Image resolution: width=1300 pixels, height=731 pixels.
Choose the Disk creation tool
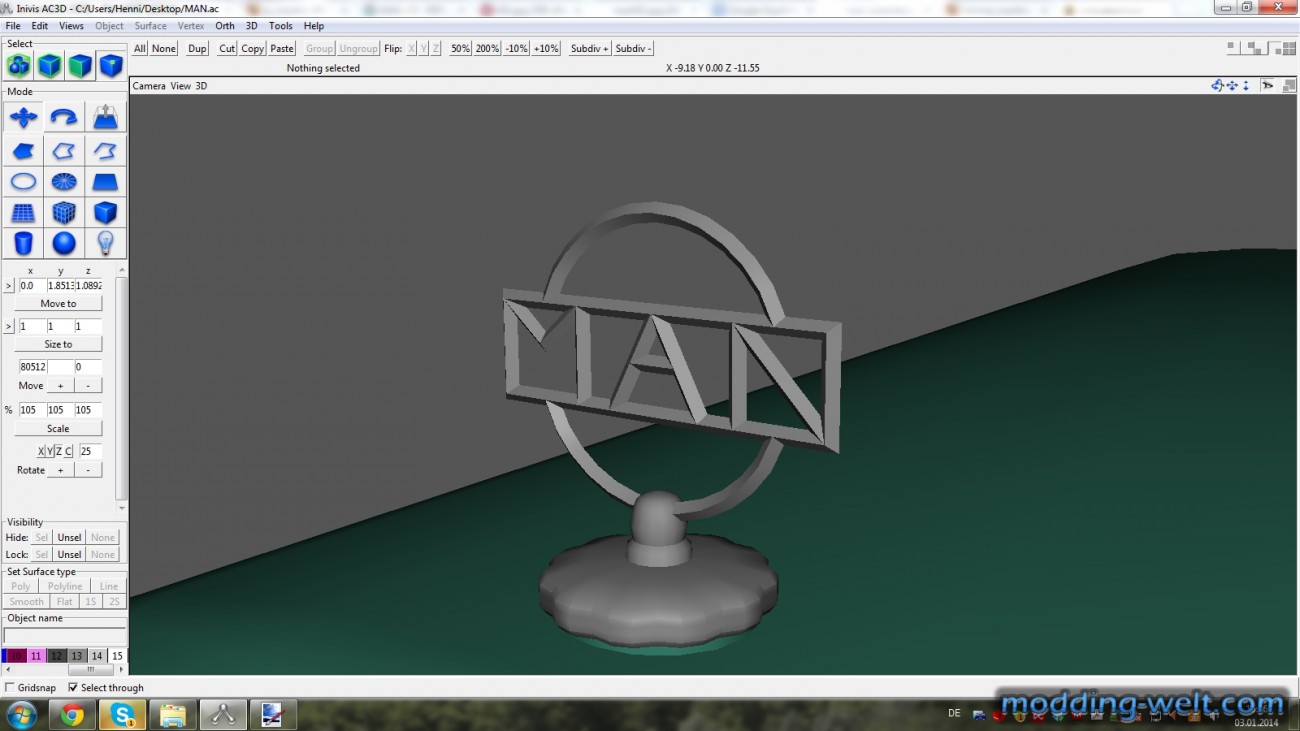(x=64, y=182)
